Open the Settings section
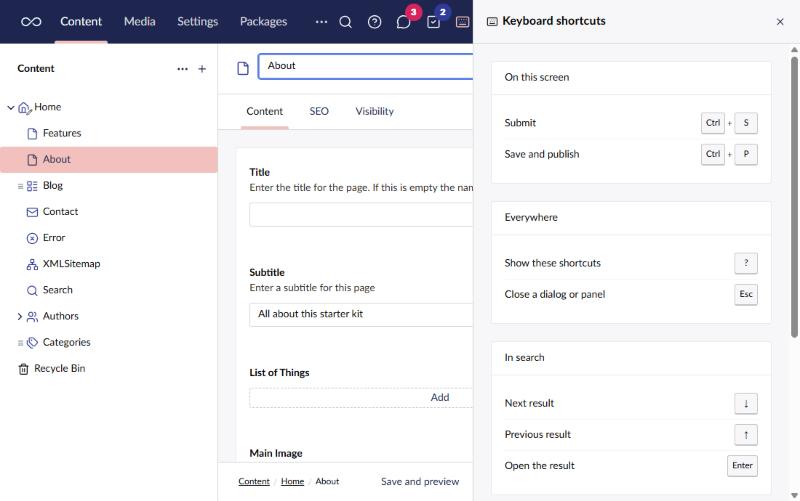The width and height of the screenshot is (800, 501). point(197,21)
